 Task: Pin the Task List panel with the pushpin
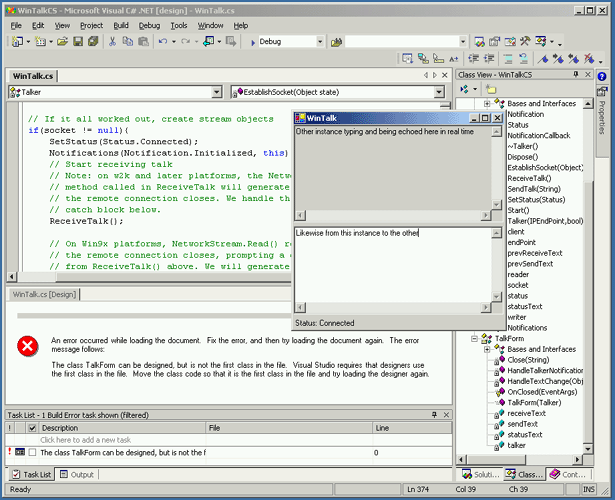[x=435, y=415]
